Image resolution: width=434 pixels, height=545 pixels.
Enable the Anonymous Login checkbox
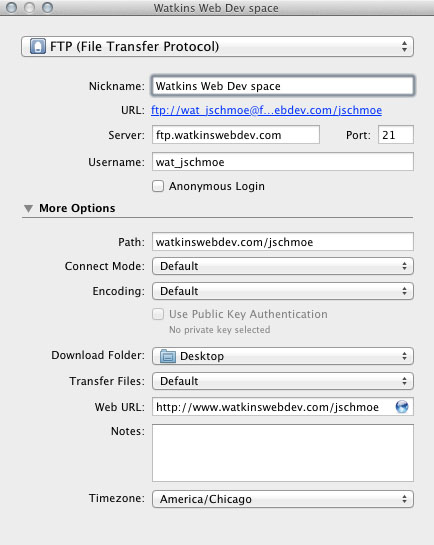click(x=158, y=186)
